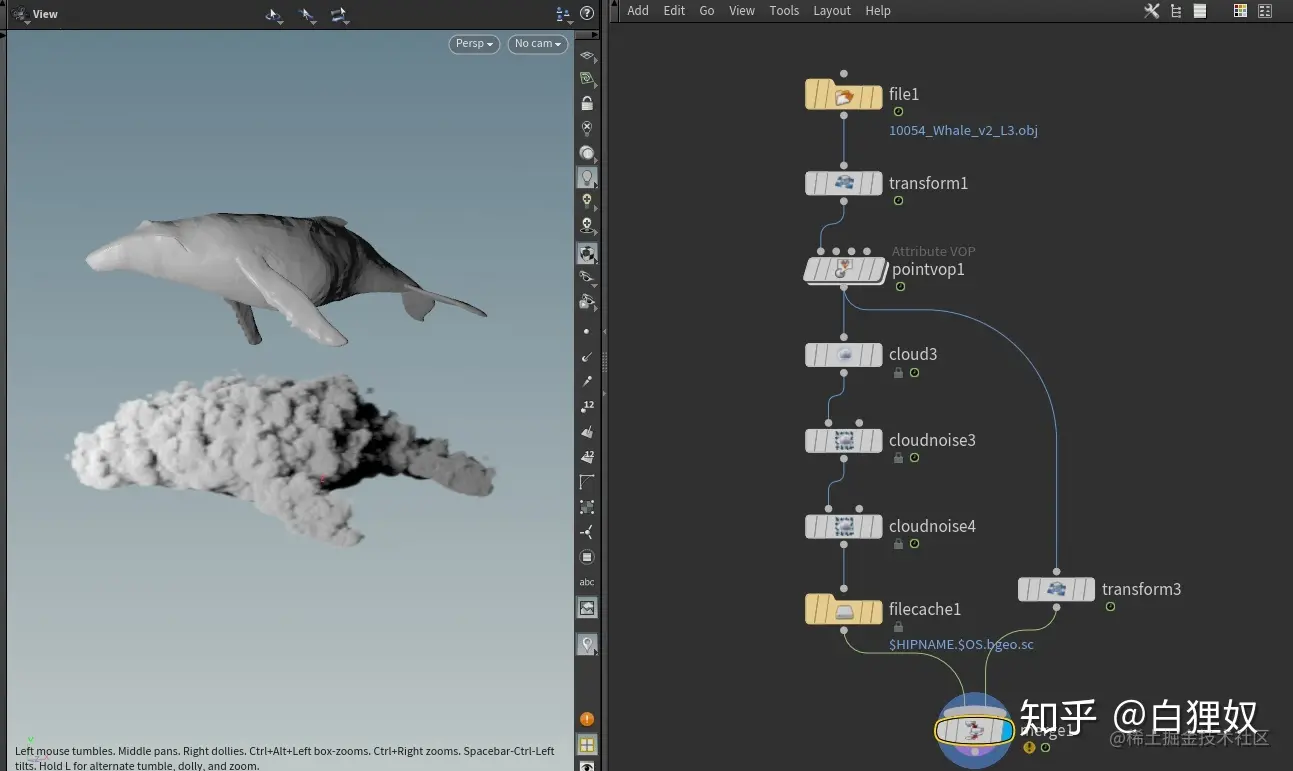Toggle the viewport background image icon
Viewport: 1293px width, 771px height.
(x=587, y=608)
